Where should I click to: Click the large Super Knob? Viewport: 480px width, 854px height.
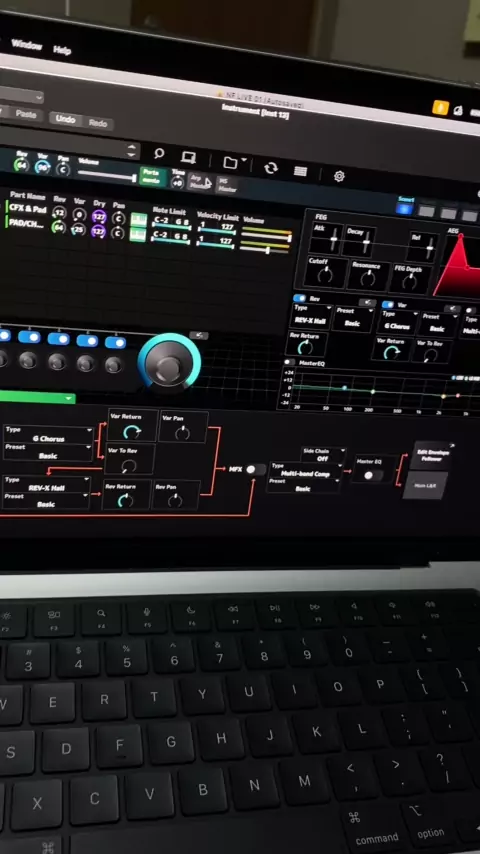click(169, 364)
